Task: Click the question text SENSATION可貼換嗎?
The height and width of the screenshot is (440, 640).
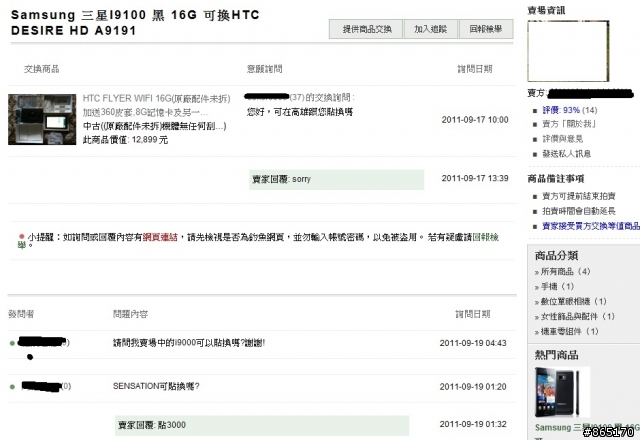Action: [x=156, y=386]
